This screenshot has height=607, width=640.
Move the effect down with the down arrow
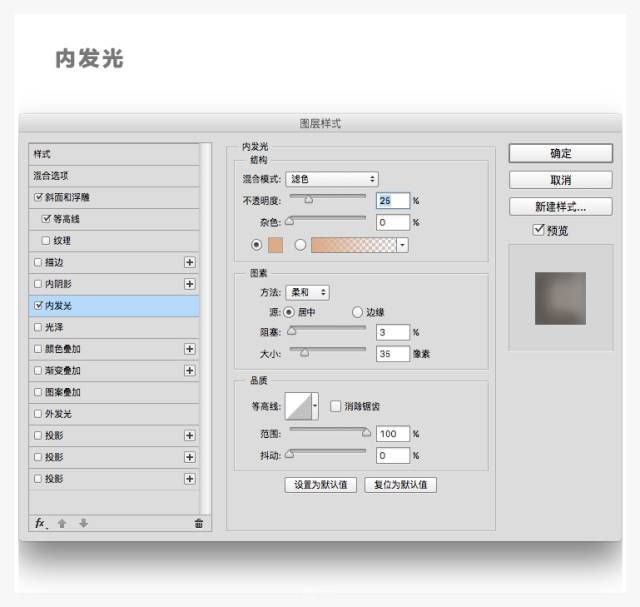84,523
